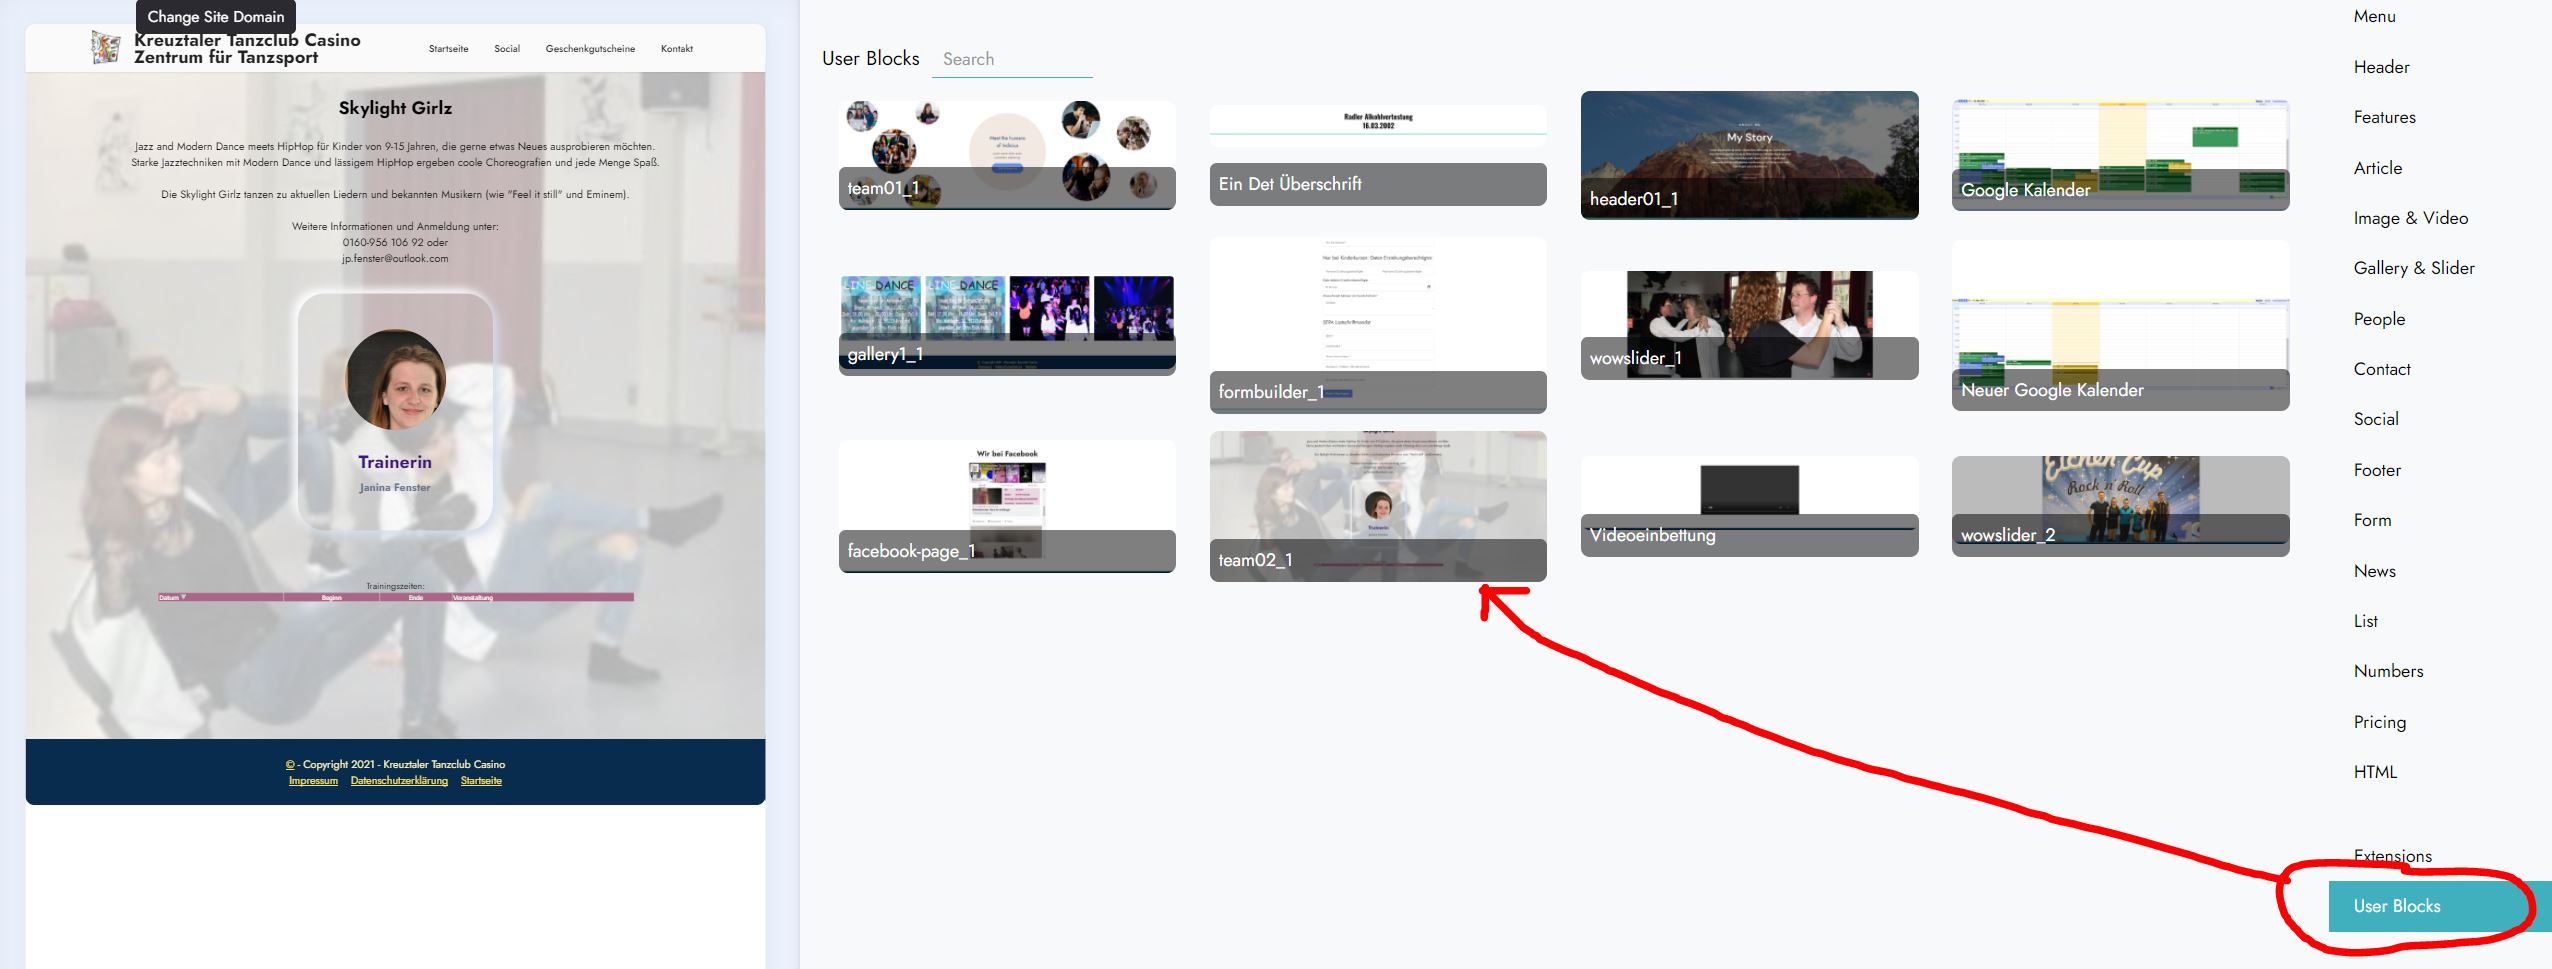2552x969 pixels.
Task: Pick the wowslider_2 block thumbnail
Action: pos(2120,506)
